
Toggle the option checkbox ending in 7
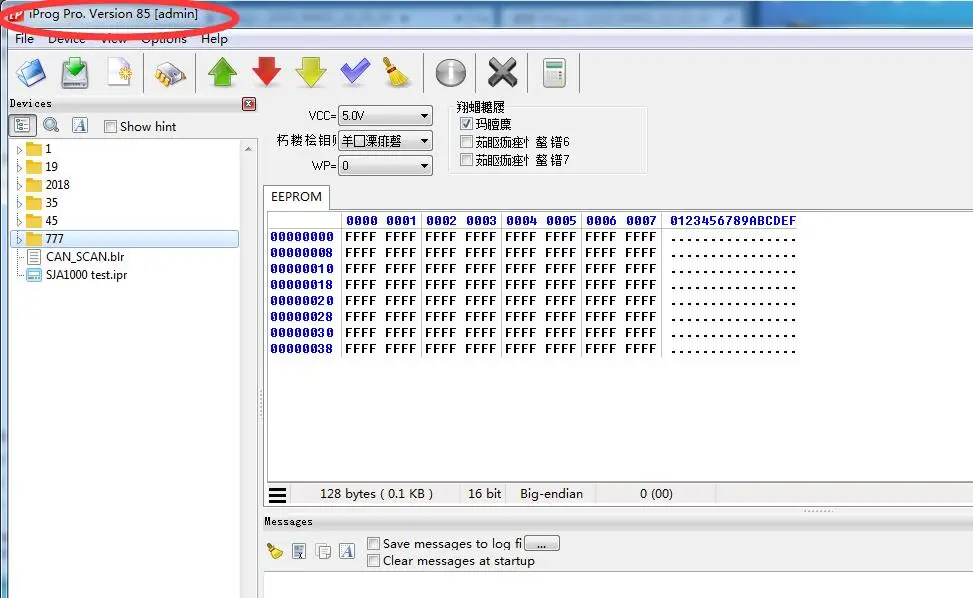click(x=466, y=160)
